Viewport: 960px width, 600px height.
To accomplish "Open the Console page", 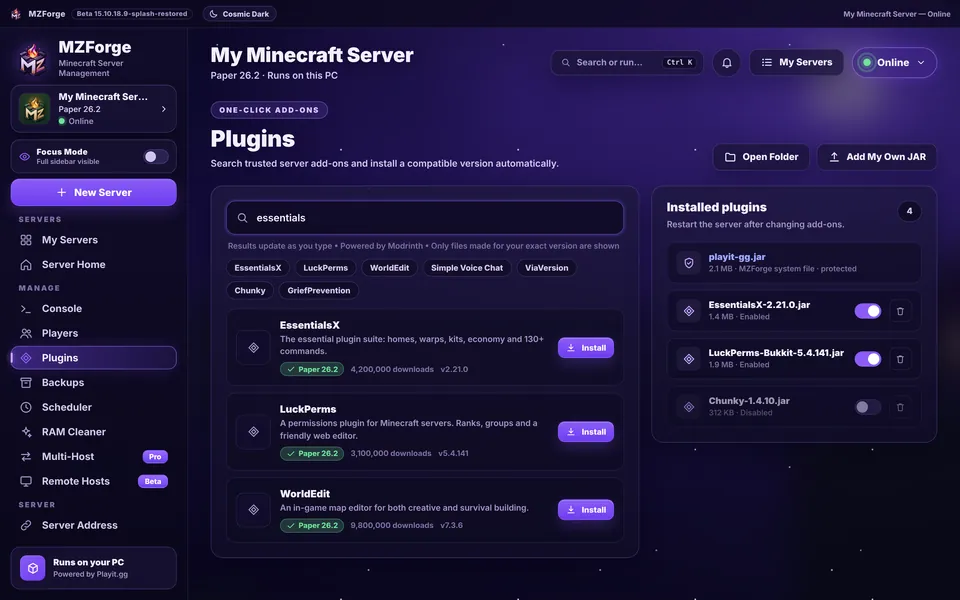I will [x=94, y=309].
